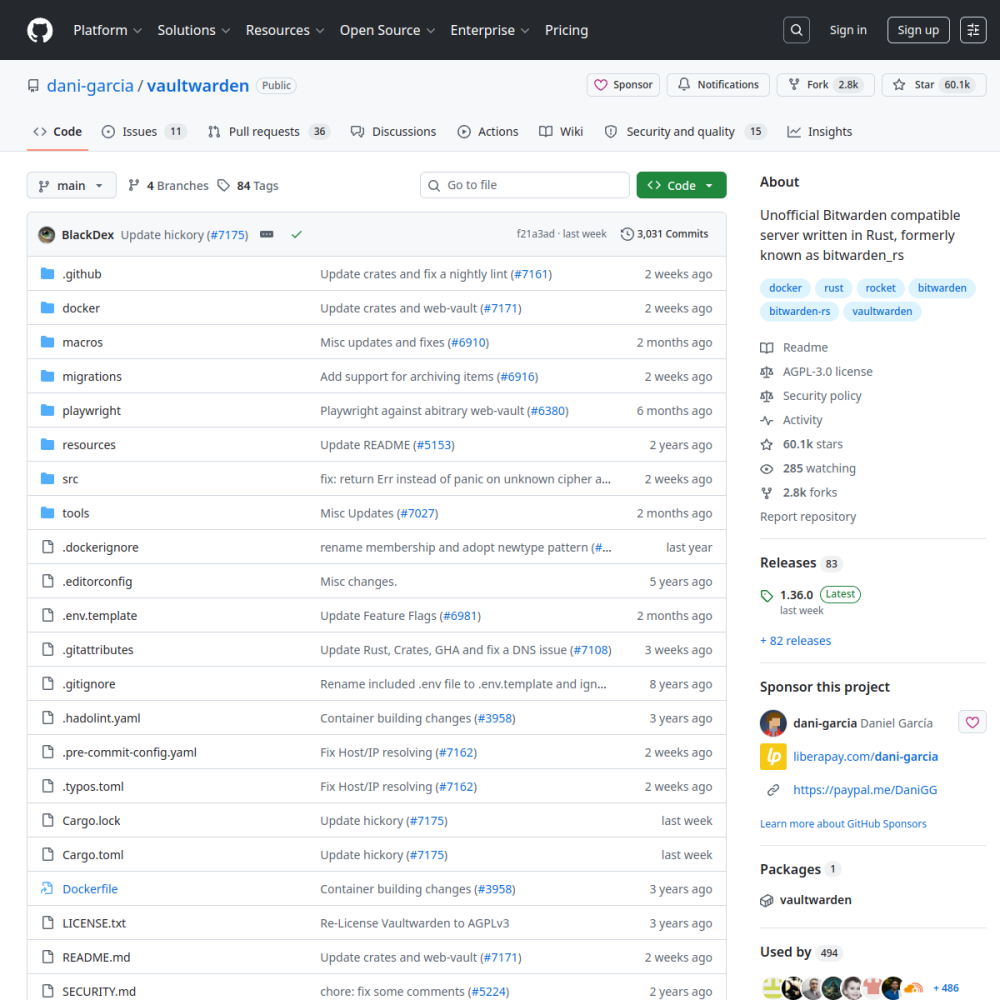Image resolution: width=1000 pixels, height=1000 pixels.
Task: Open pull request #6916 link
Action: coord(517,376)
